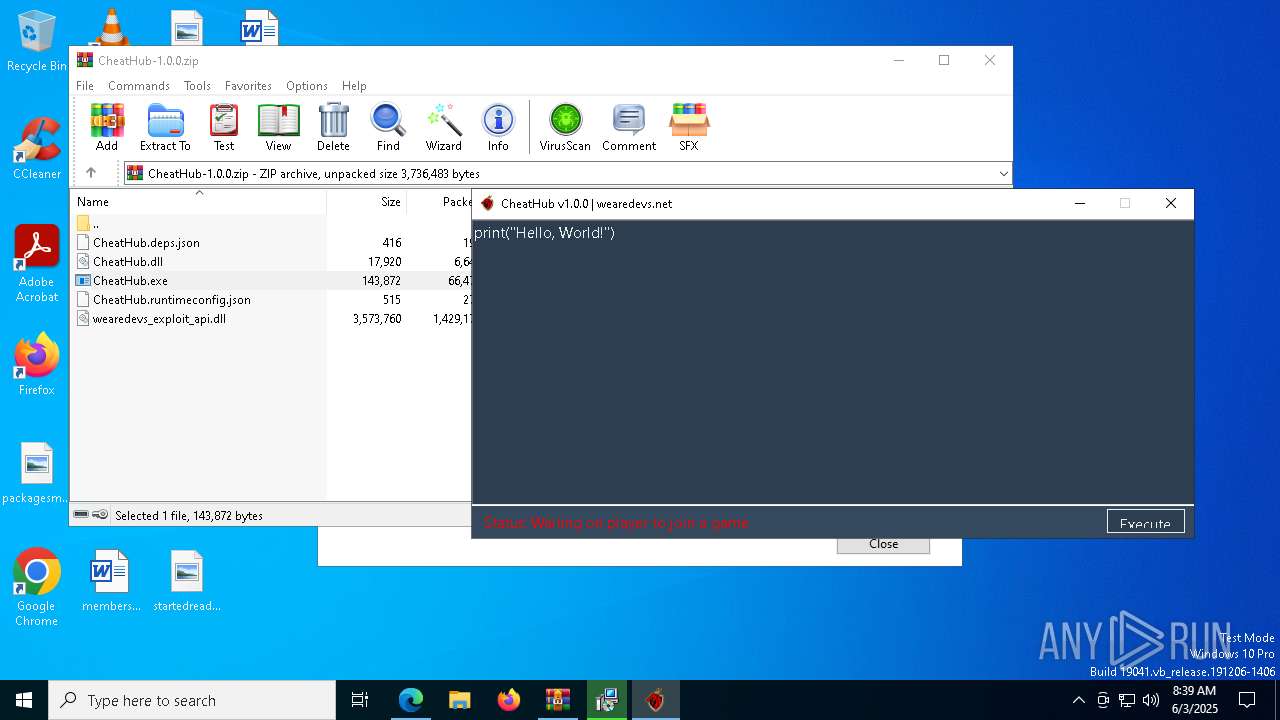The width and height of the screenshot is (1280, 720).
Task: Open File Explorer from taskbar
Action: point(460,700)
